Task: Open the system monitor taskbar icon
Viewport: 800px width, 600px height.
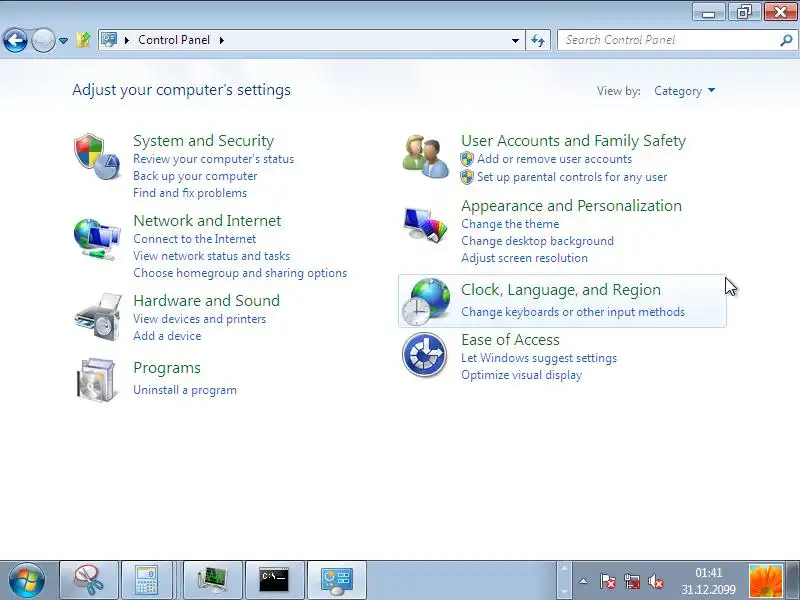Action: pyautogui.click(x=213, y=580)
